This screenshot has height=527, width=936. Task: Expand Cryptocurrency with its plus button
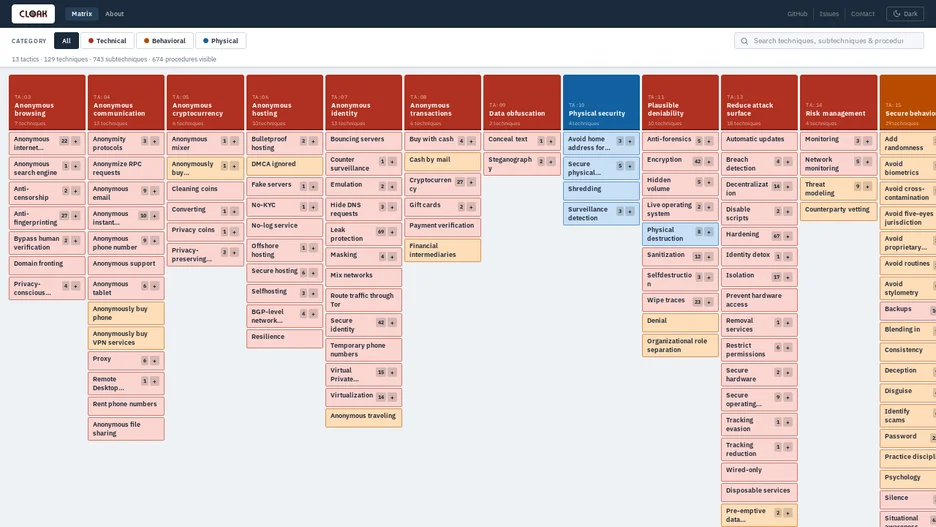[471, 183]
